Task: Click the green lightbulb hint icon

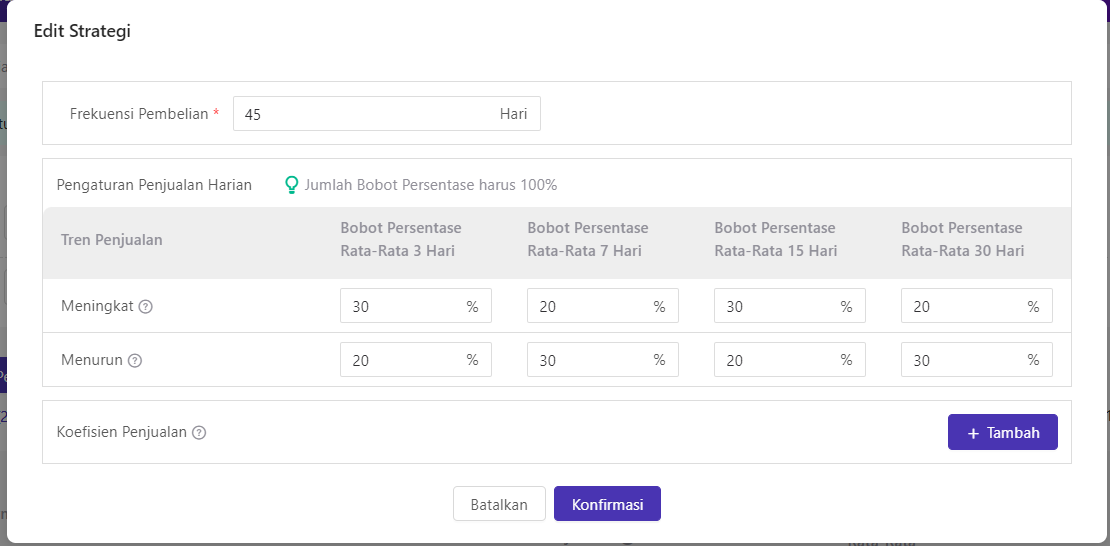Action: click(292, 185)
